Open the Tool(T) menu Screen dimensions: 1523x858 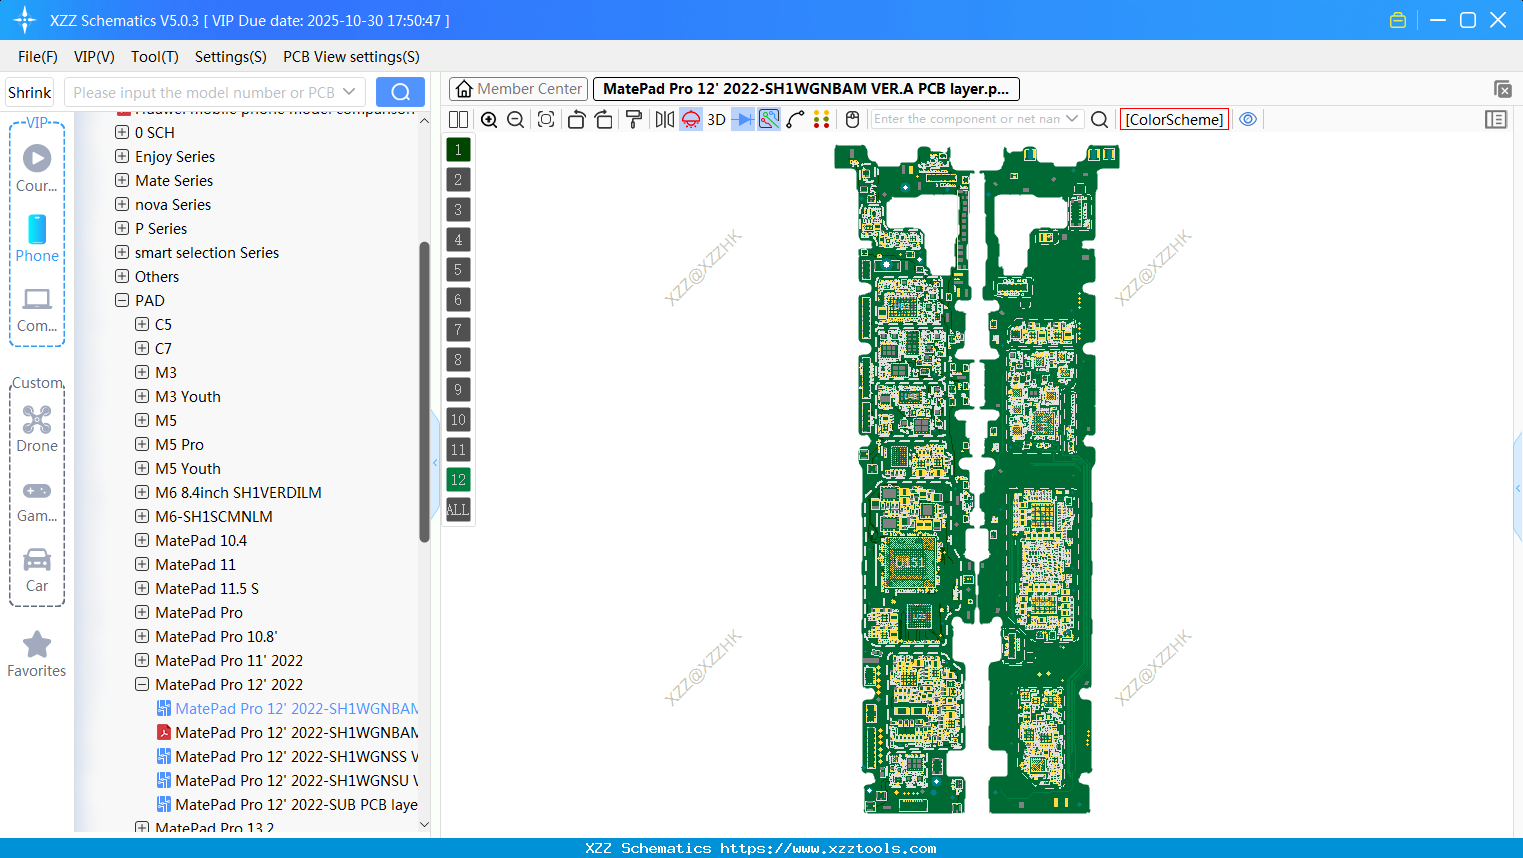(x=154, y=57)
